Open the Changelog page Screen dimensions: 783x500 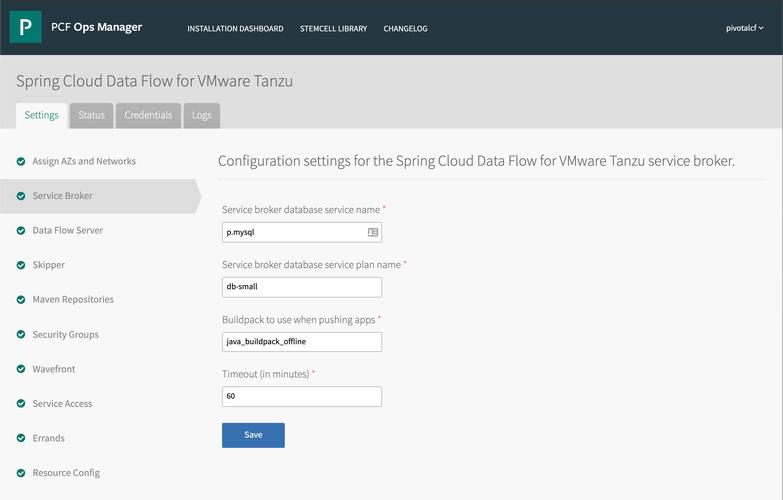(405, 29)
